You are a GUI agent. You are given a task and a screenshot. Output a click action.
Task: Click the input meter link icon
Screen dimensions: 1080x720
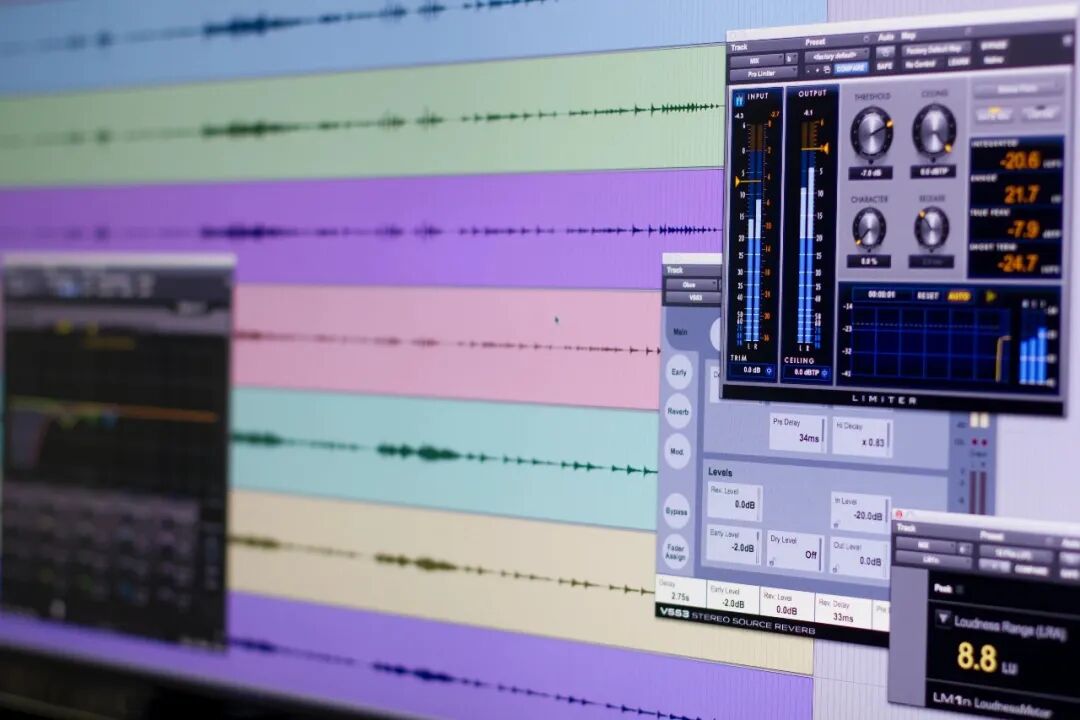tap(739, 100)
